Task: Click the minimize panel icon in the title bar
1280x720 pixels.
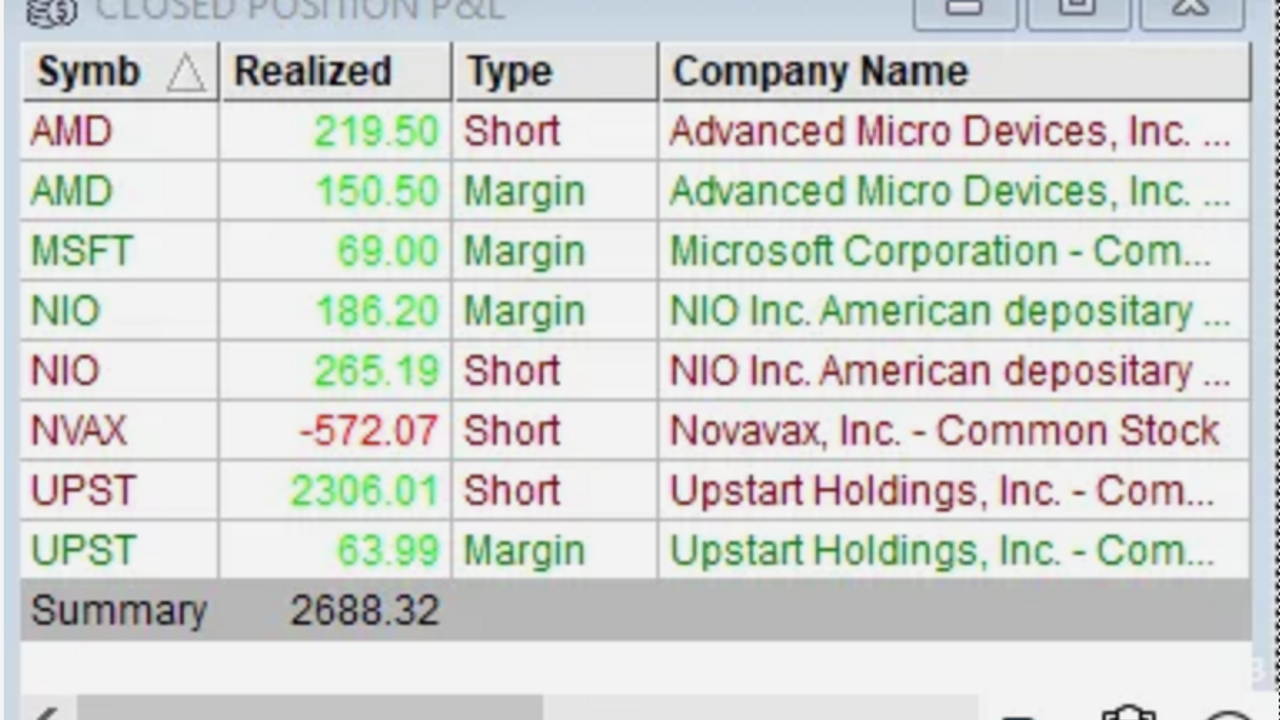Action: click(965, 8)
